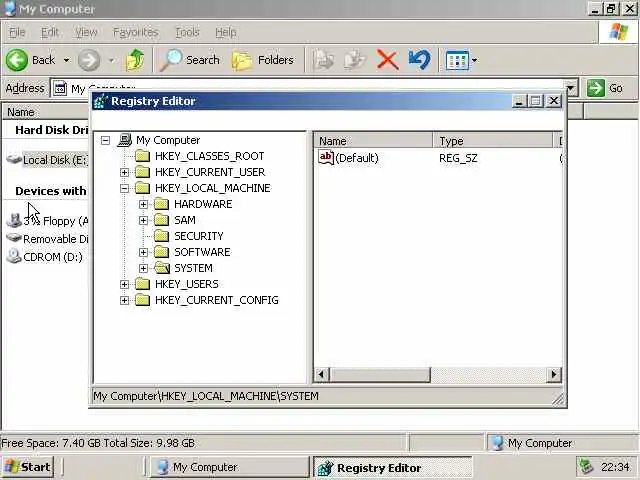Expand the HKEY_CURRENT_CONFIG key
Viewport: 640px width, 480px height.
point(124,301)
